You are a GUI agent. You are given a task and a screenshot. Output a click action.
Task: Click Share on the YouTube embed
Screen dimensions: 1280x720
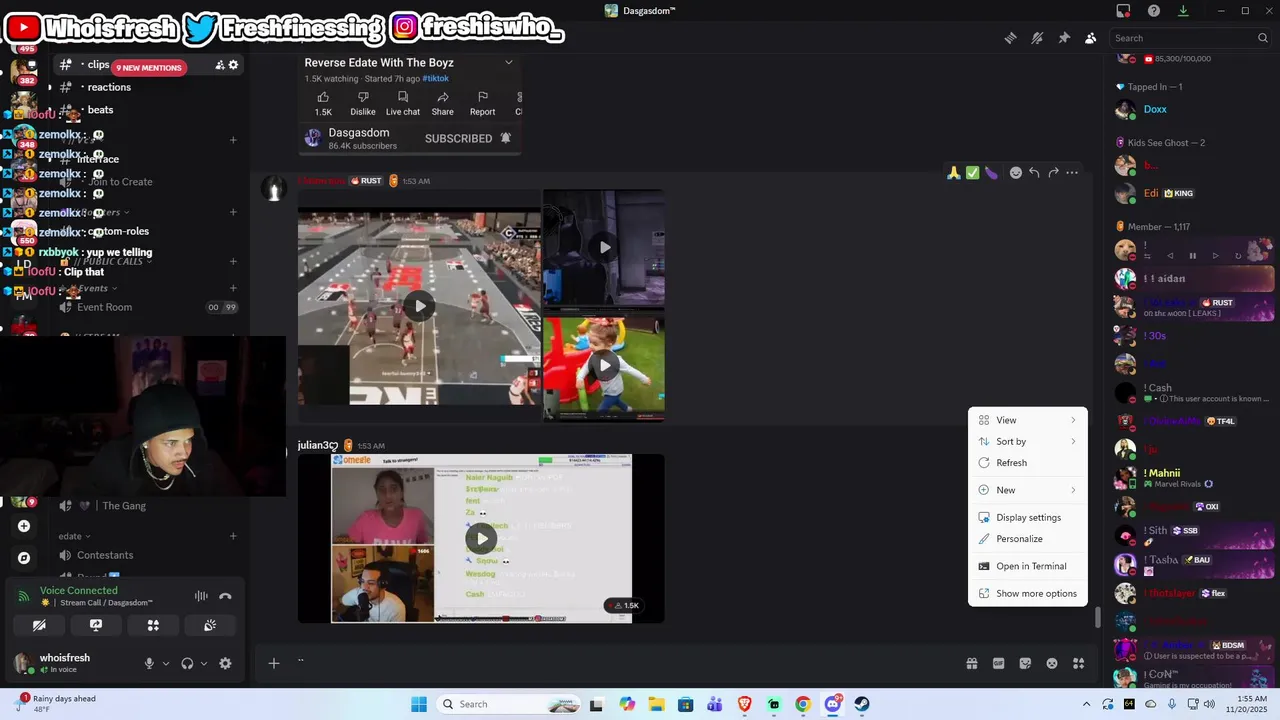(442, 103)
